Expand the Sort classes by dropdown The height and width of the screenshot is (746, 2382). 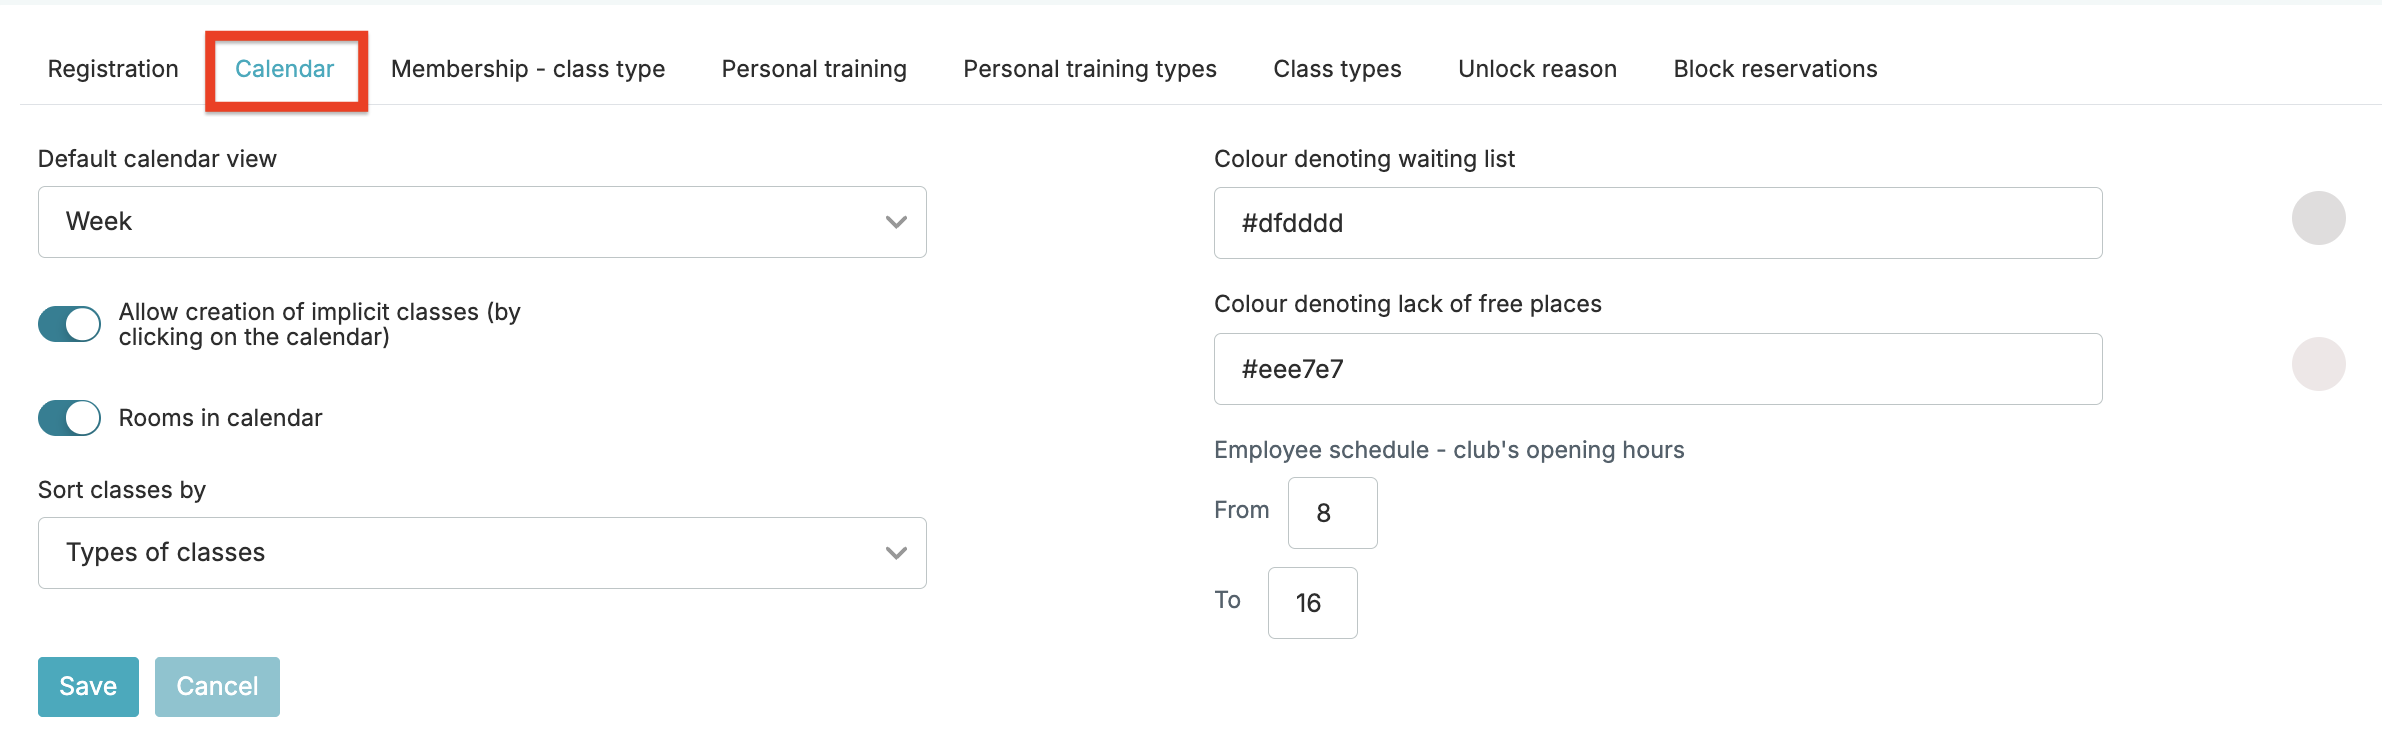(481, 553)
